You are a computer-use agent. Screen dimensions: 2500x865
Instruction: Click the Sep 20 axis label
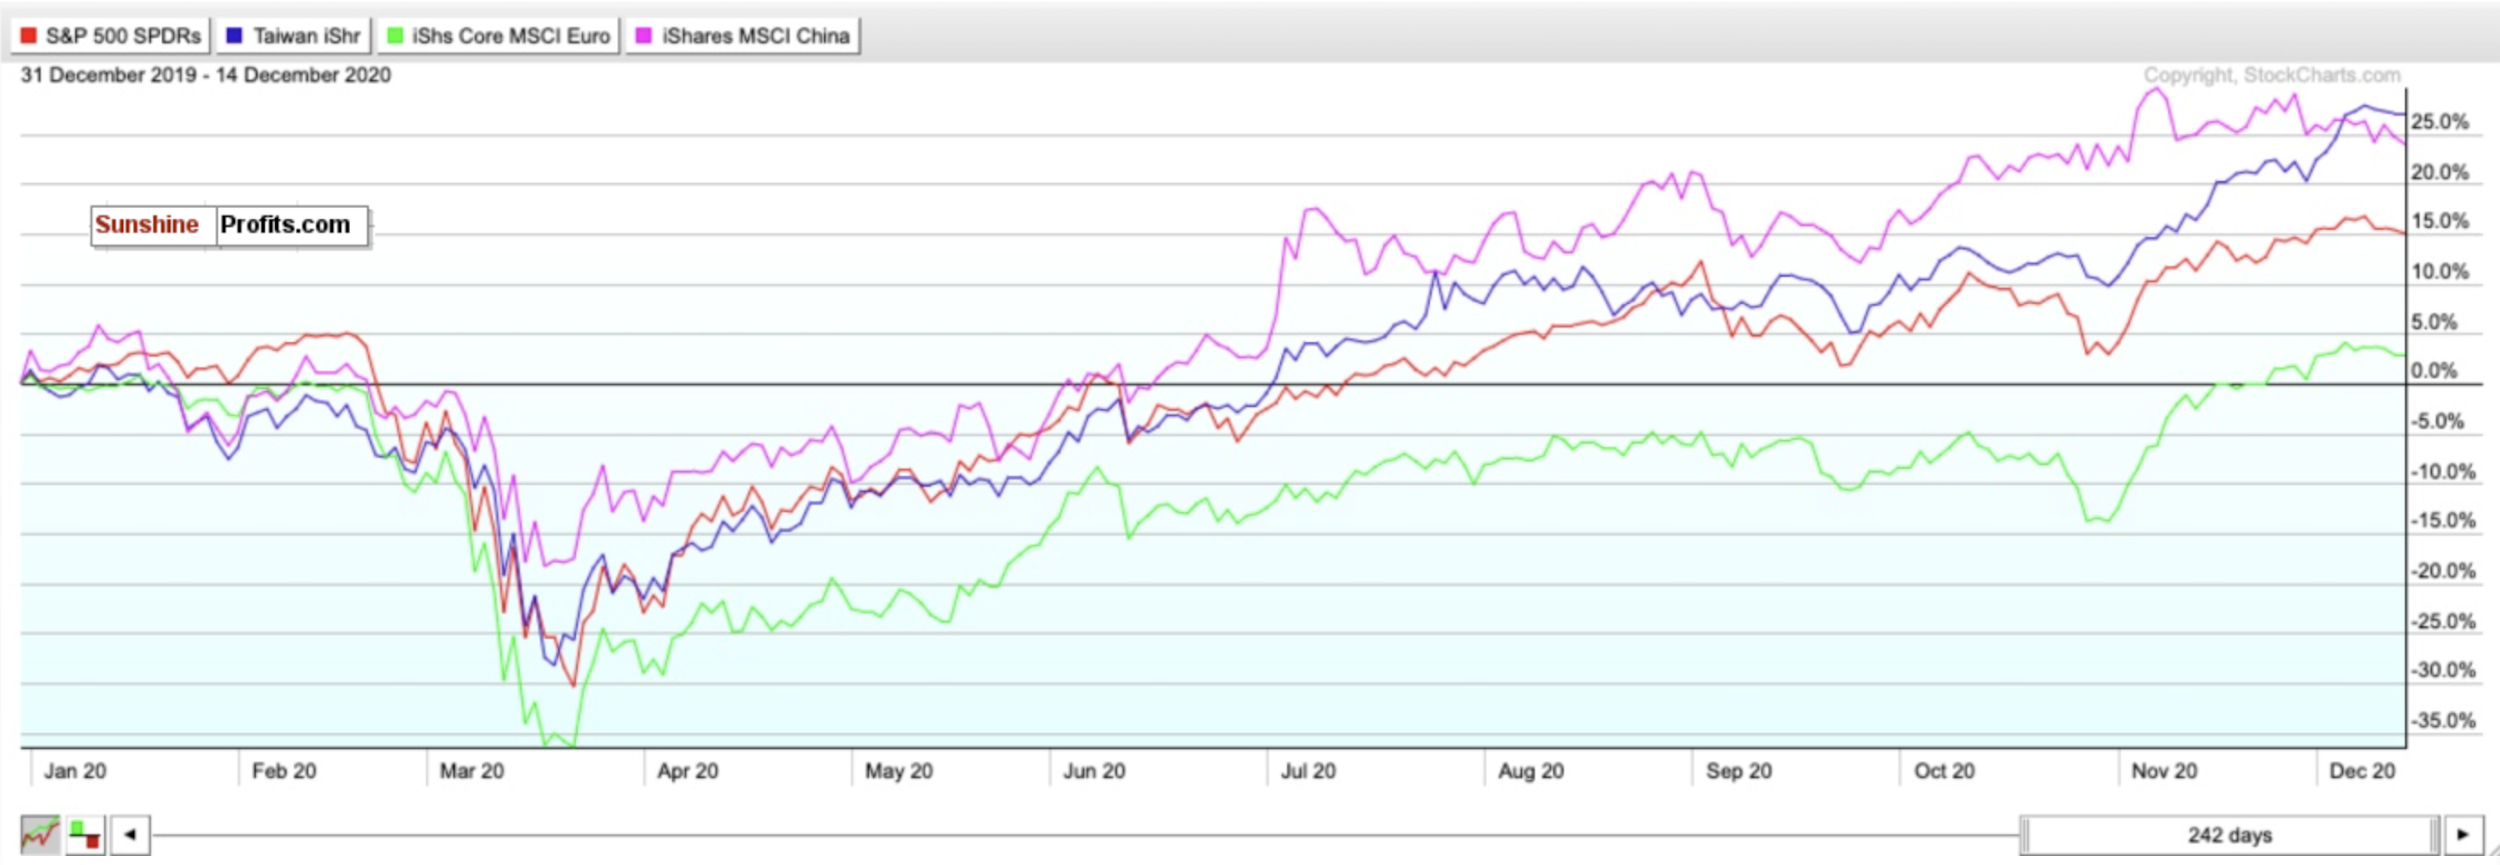[1739, 771]
